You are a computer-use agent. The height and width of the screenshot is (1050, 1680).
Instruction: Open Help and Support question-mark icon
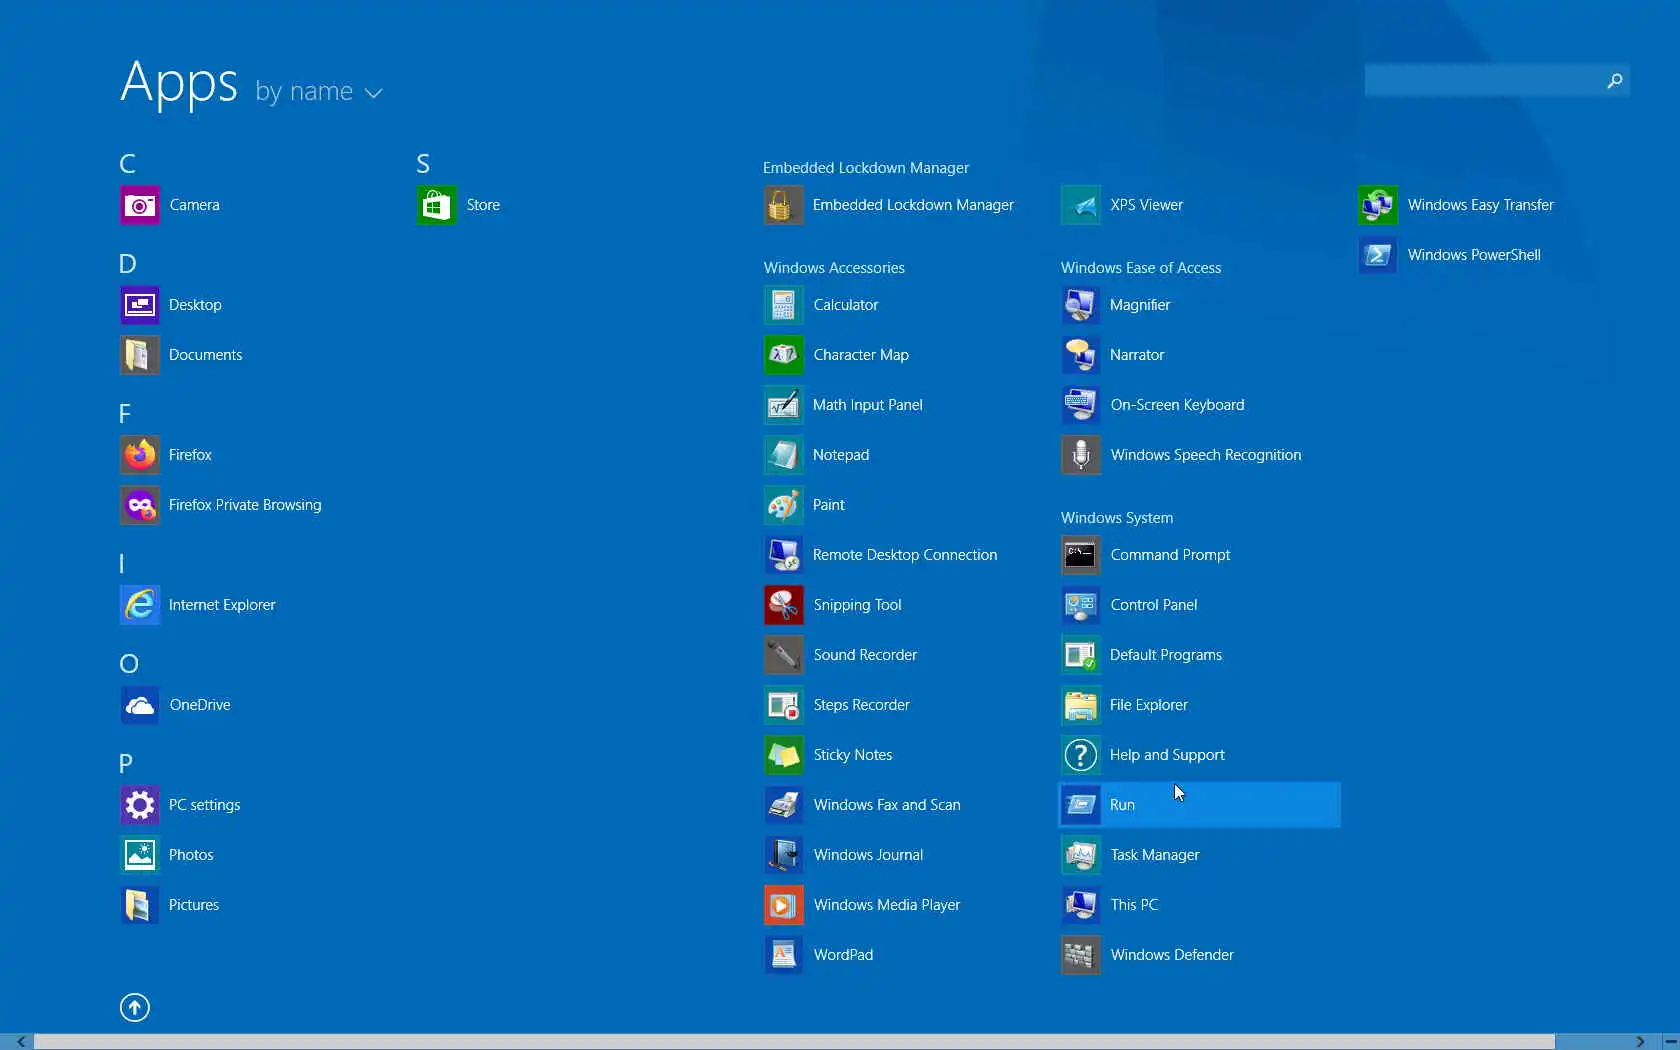(x=1081, y=755)
